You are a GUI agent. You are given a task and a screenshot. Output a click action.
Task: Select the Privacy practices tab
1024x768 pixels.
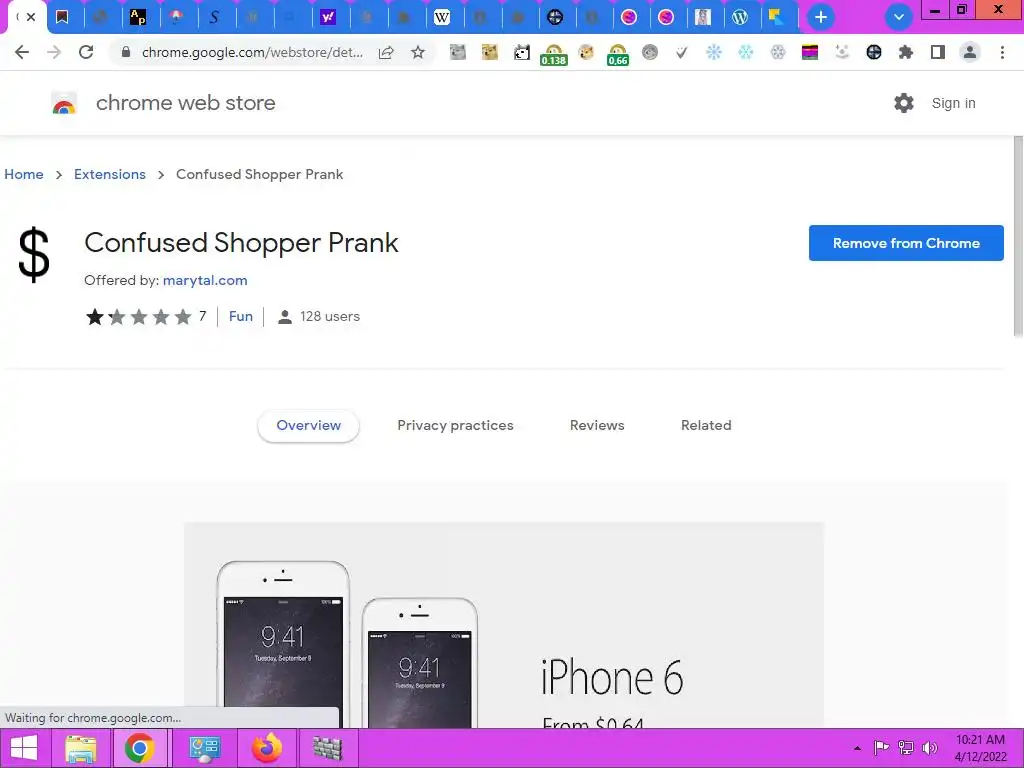click(x=455, y=425)
